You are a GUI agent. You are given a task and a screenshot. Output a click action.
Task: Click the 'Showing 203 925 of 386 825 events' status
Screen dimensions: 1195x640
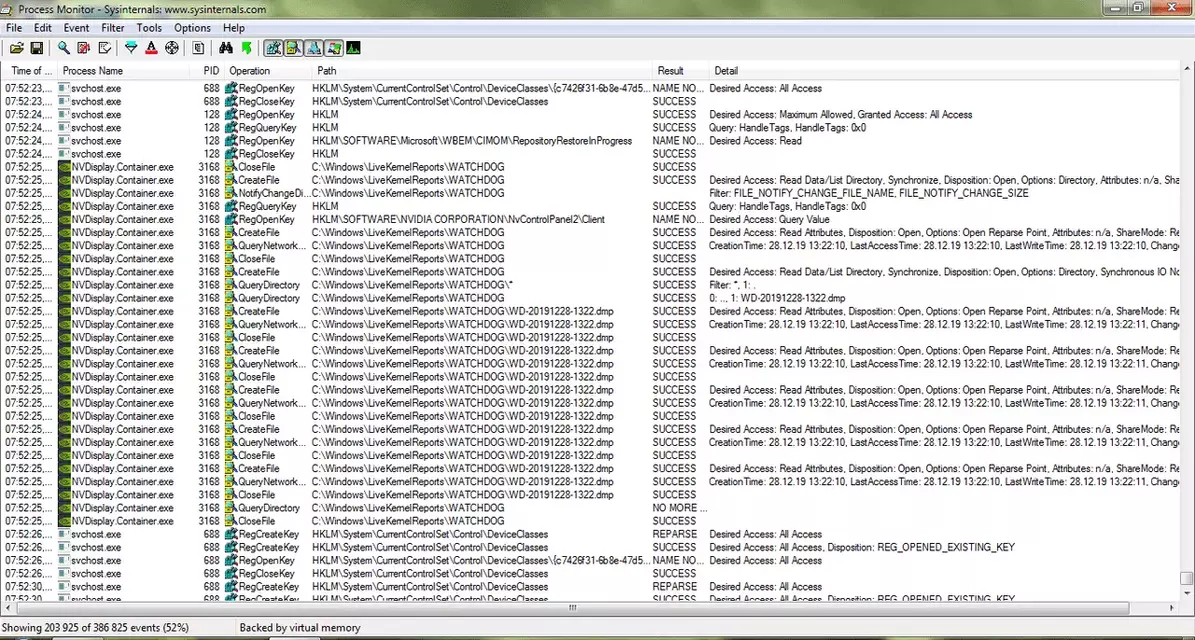[97, 628]
